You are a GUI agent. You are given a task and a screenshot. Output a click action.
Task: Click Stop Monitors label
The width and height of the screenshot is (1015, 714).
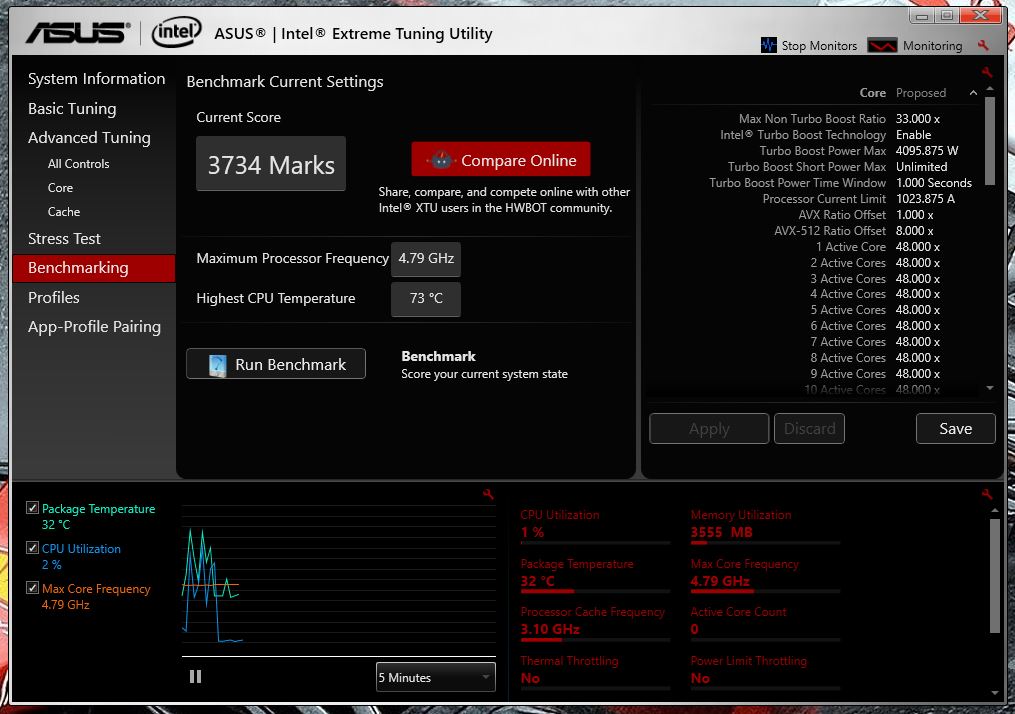pyautogui.click(x=819, y=46)
